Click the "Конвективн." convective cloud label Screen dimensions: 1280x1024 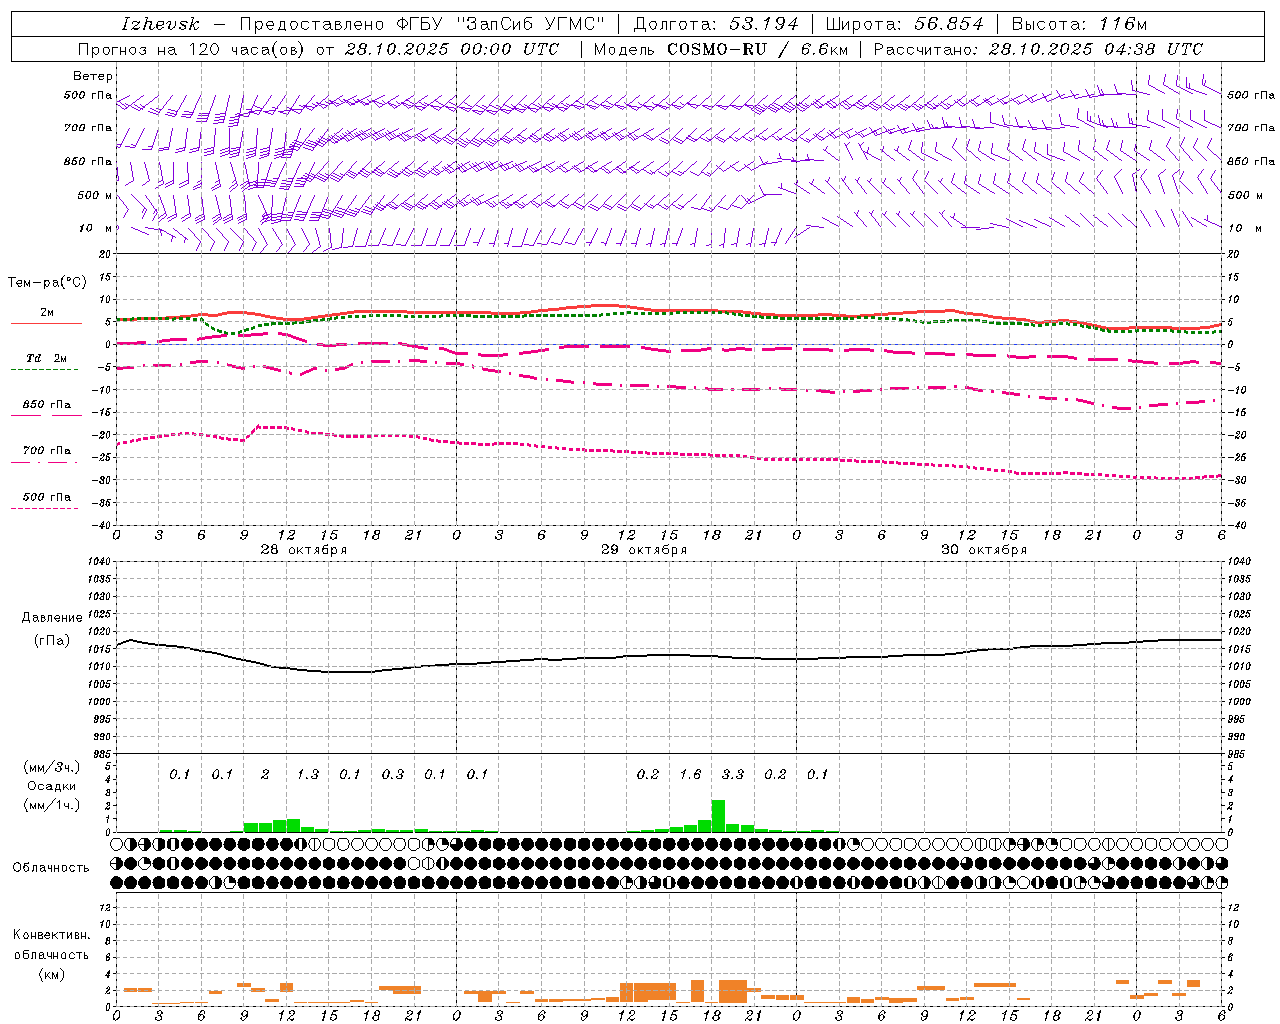tap(51, 935)
